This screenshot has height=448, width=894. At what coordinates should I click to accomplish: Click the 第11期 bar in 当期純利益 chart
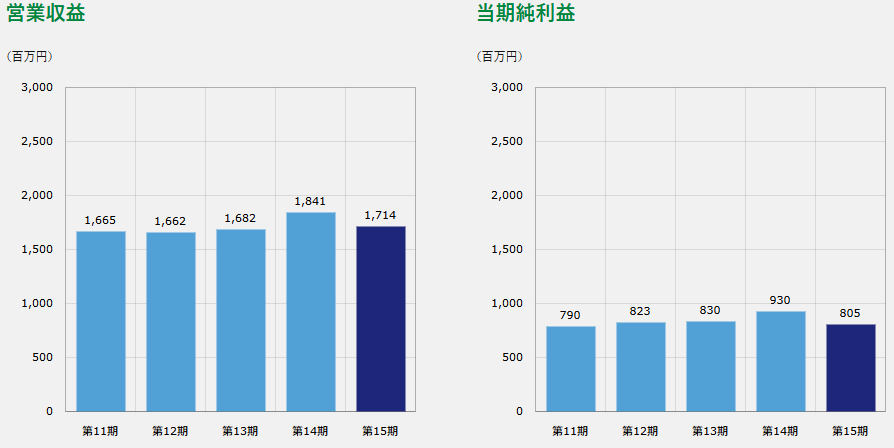(571, 368)
